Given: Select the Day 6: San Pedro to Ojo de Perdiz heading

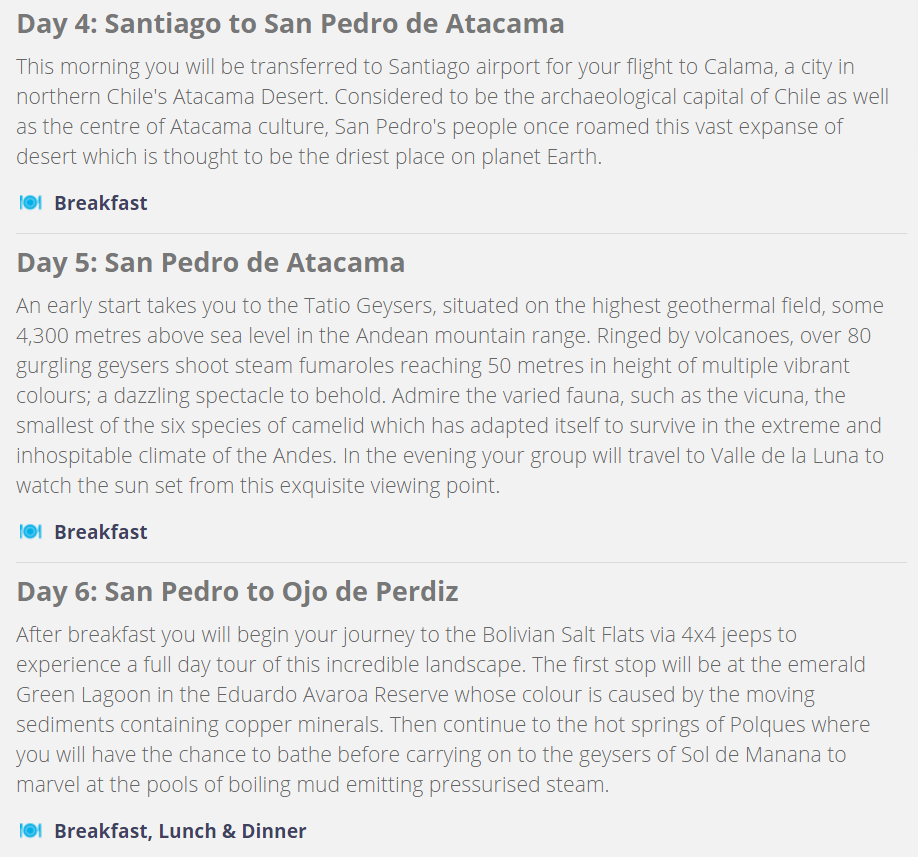Looking at the screenshot, I should point(237,592).
